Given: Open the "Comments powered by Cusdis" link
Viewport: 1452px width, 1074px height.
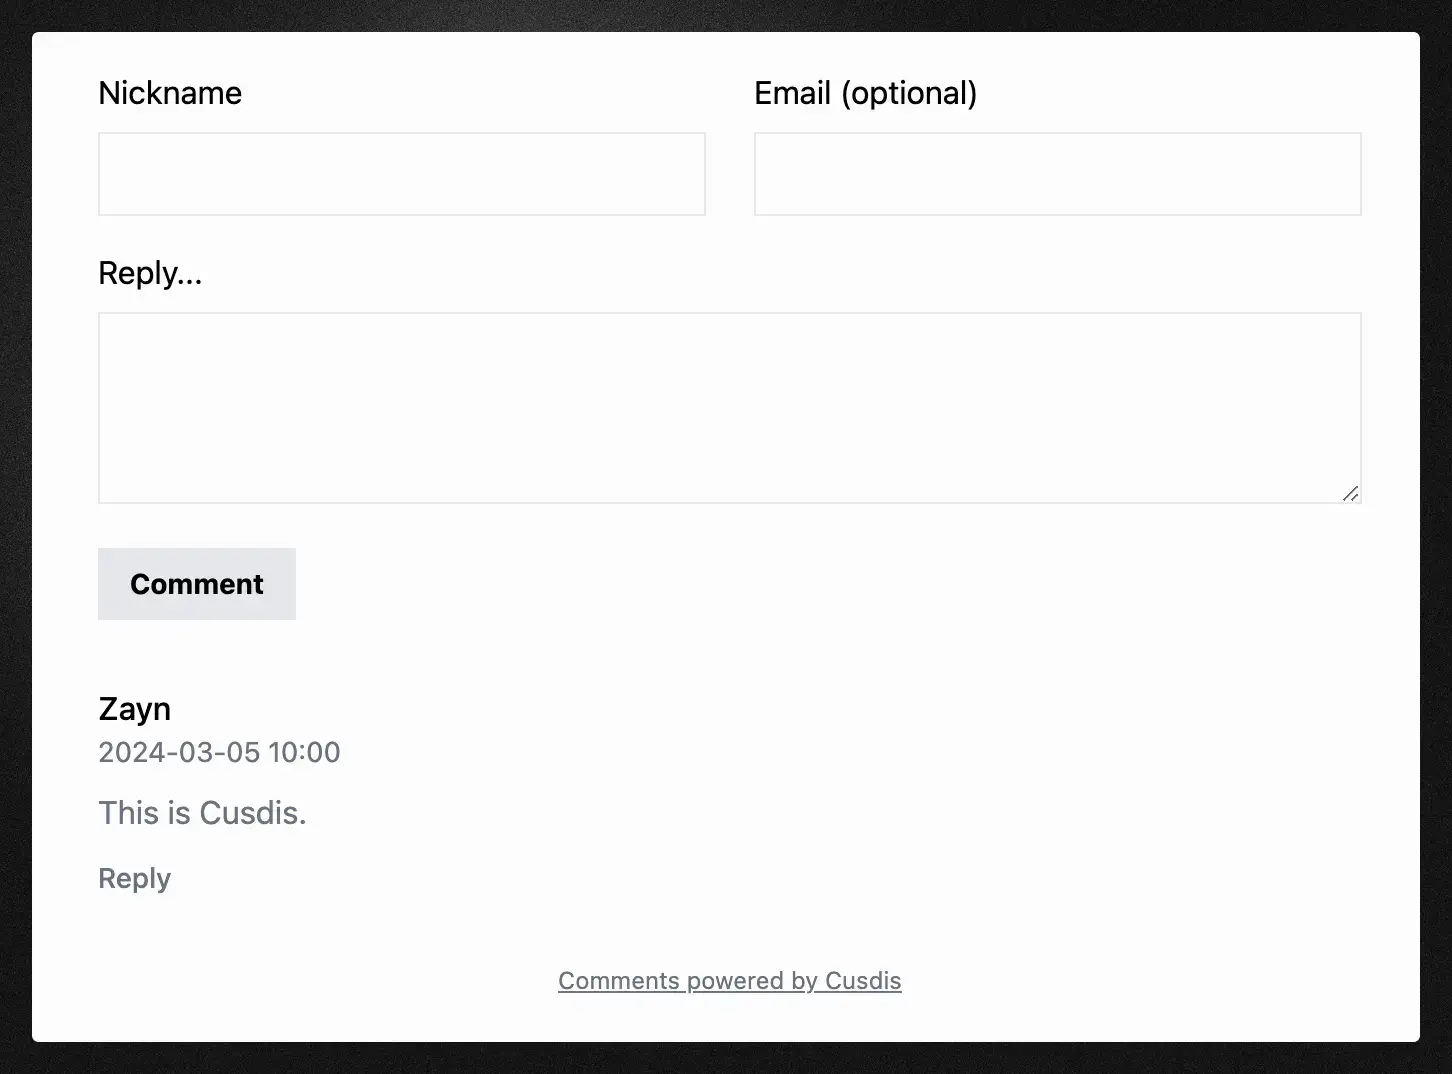Looking at the screenshot, I should coord(729,981).
